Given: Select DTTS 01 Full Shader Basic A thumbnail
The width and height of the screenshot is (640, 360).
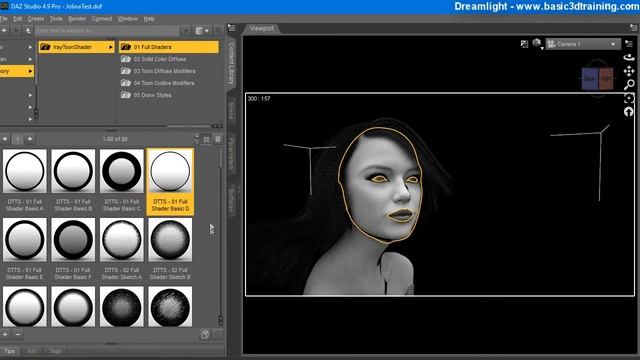Looking at the screenshot, I should click(25, 171).
